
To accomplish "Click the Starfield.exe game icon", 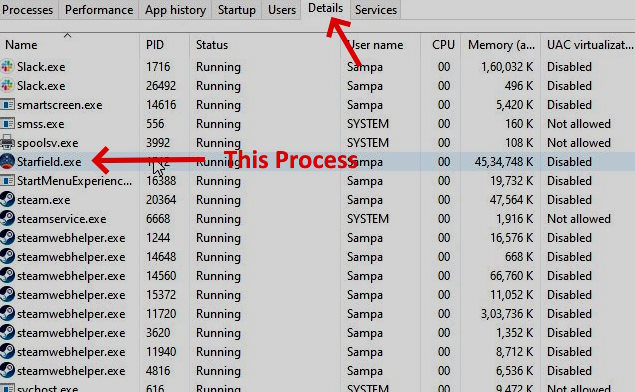I will point(7,162).
